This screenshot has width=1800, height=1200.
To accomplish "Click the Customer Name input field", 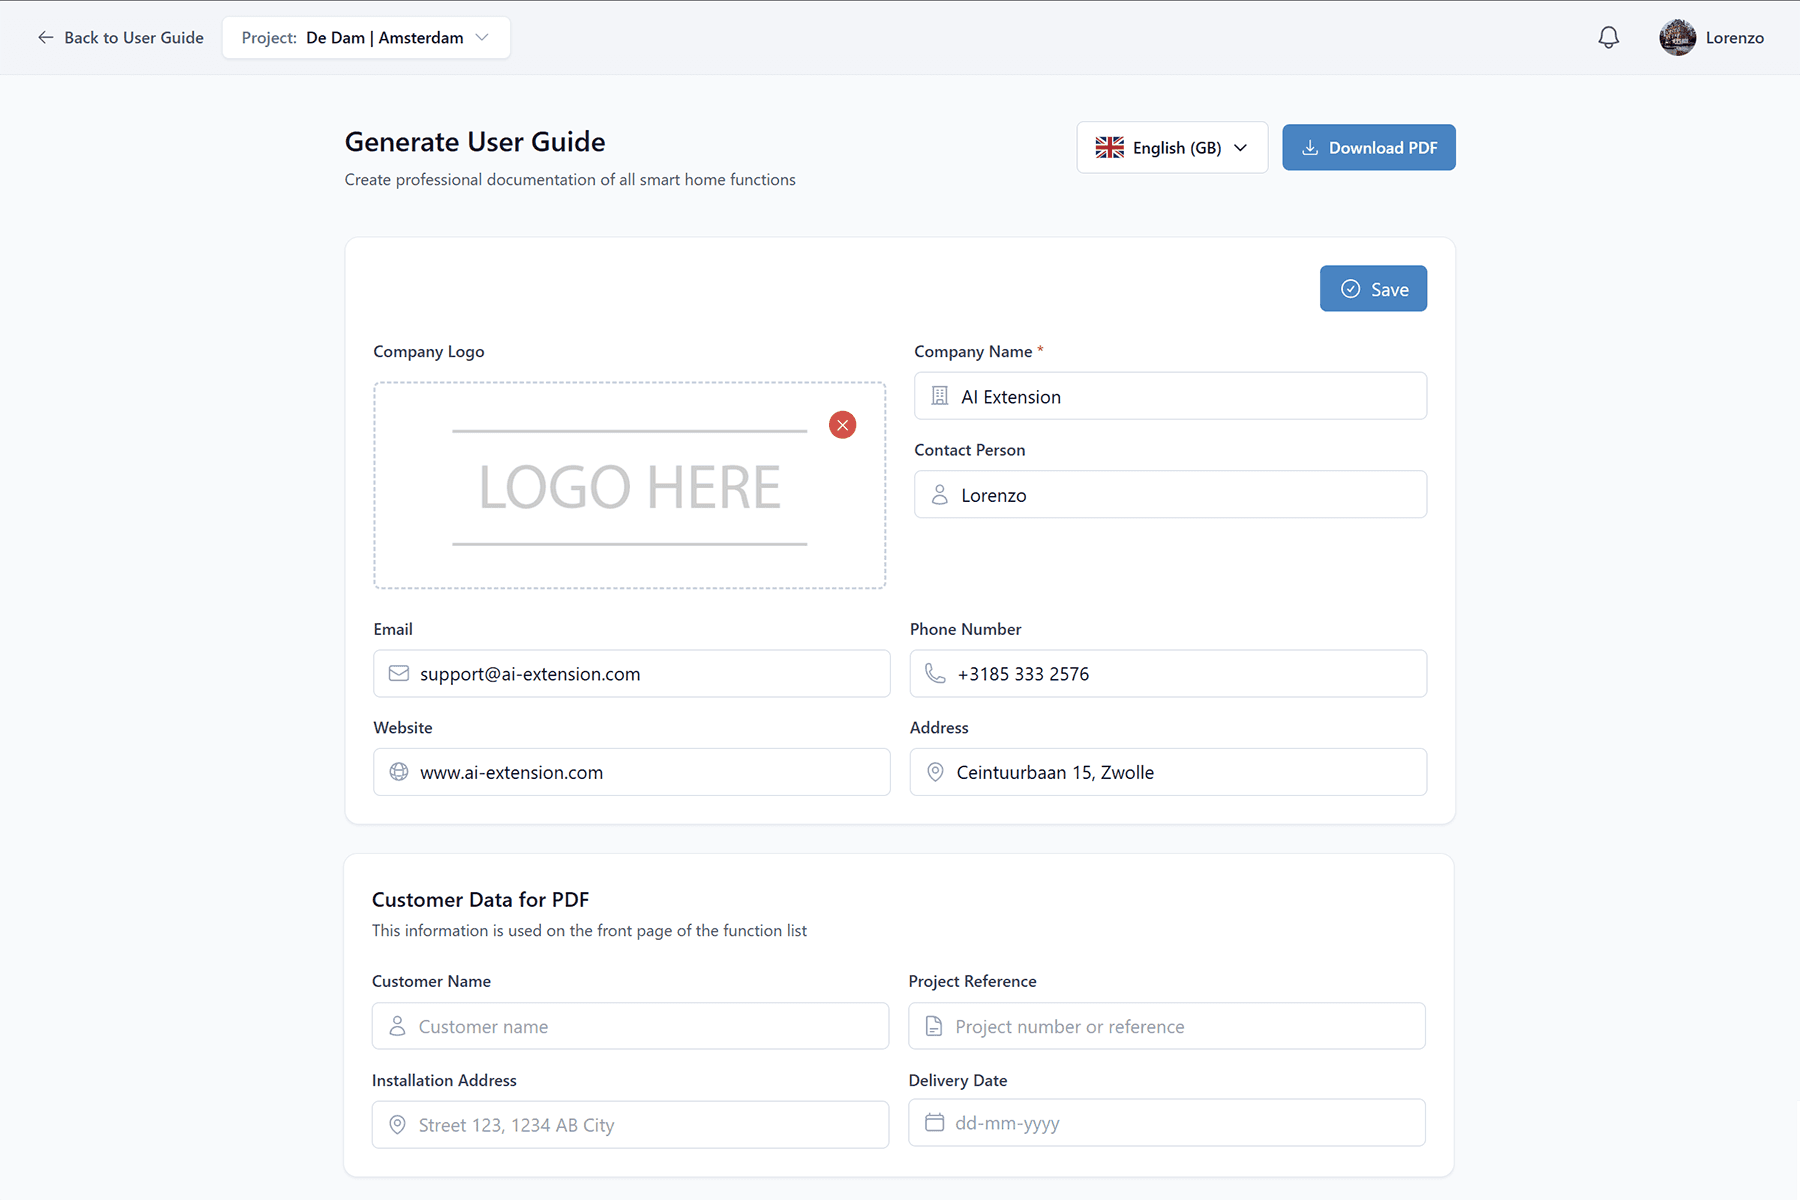I will [x=630, y=1025].
